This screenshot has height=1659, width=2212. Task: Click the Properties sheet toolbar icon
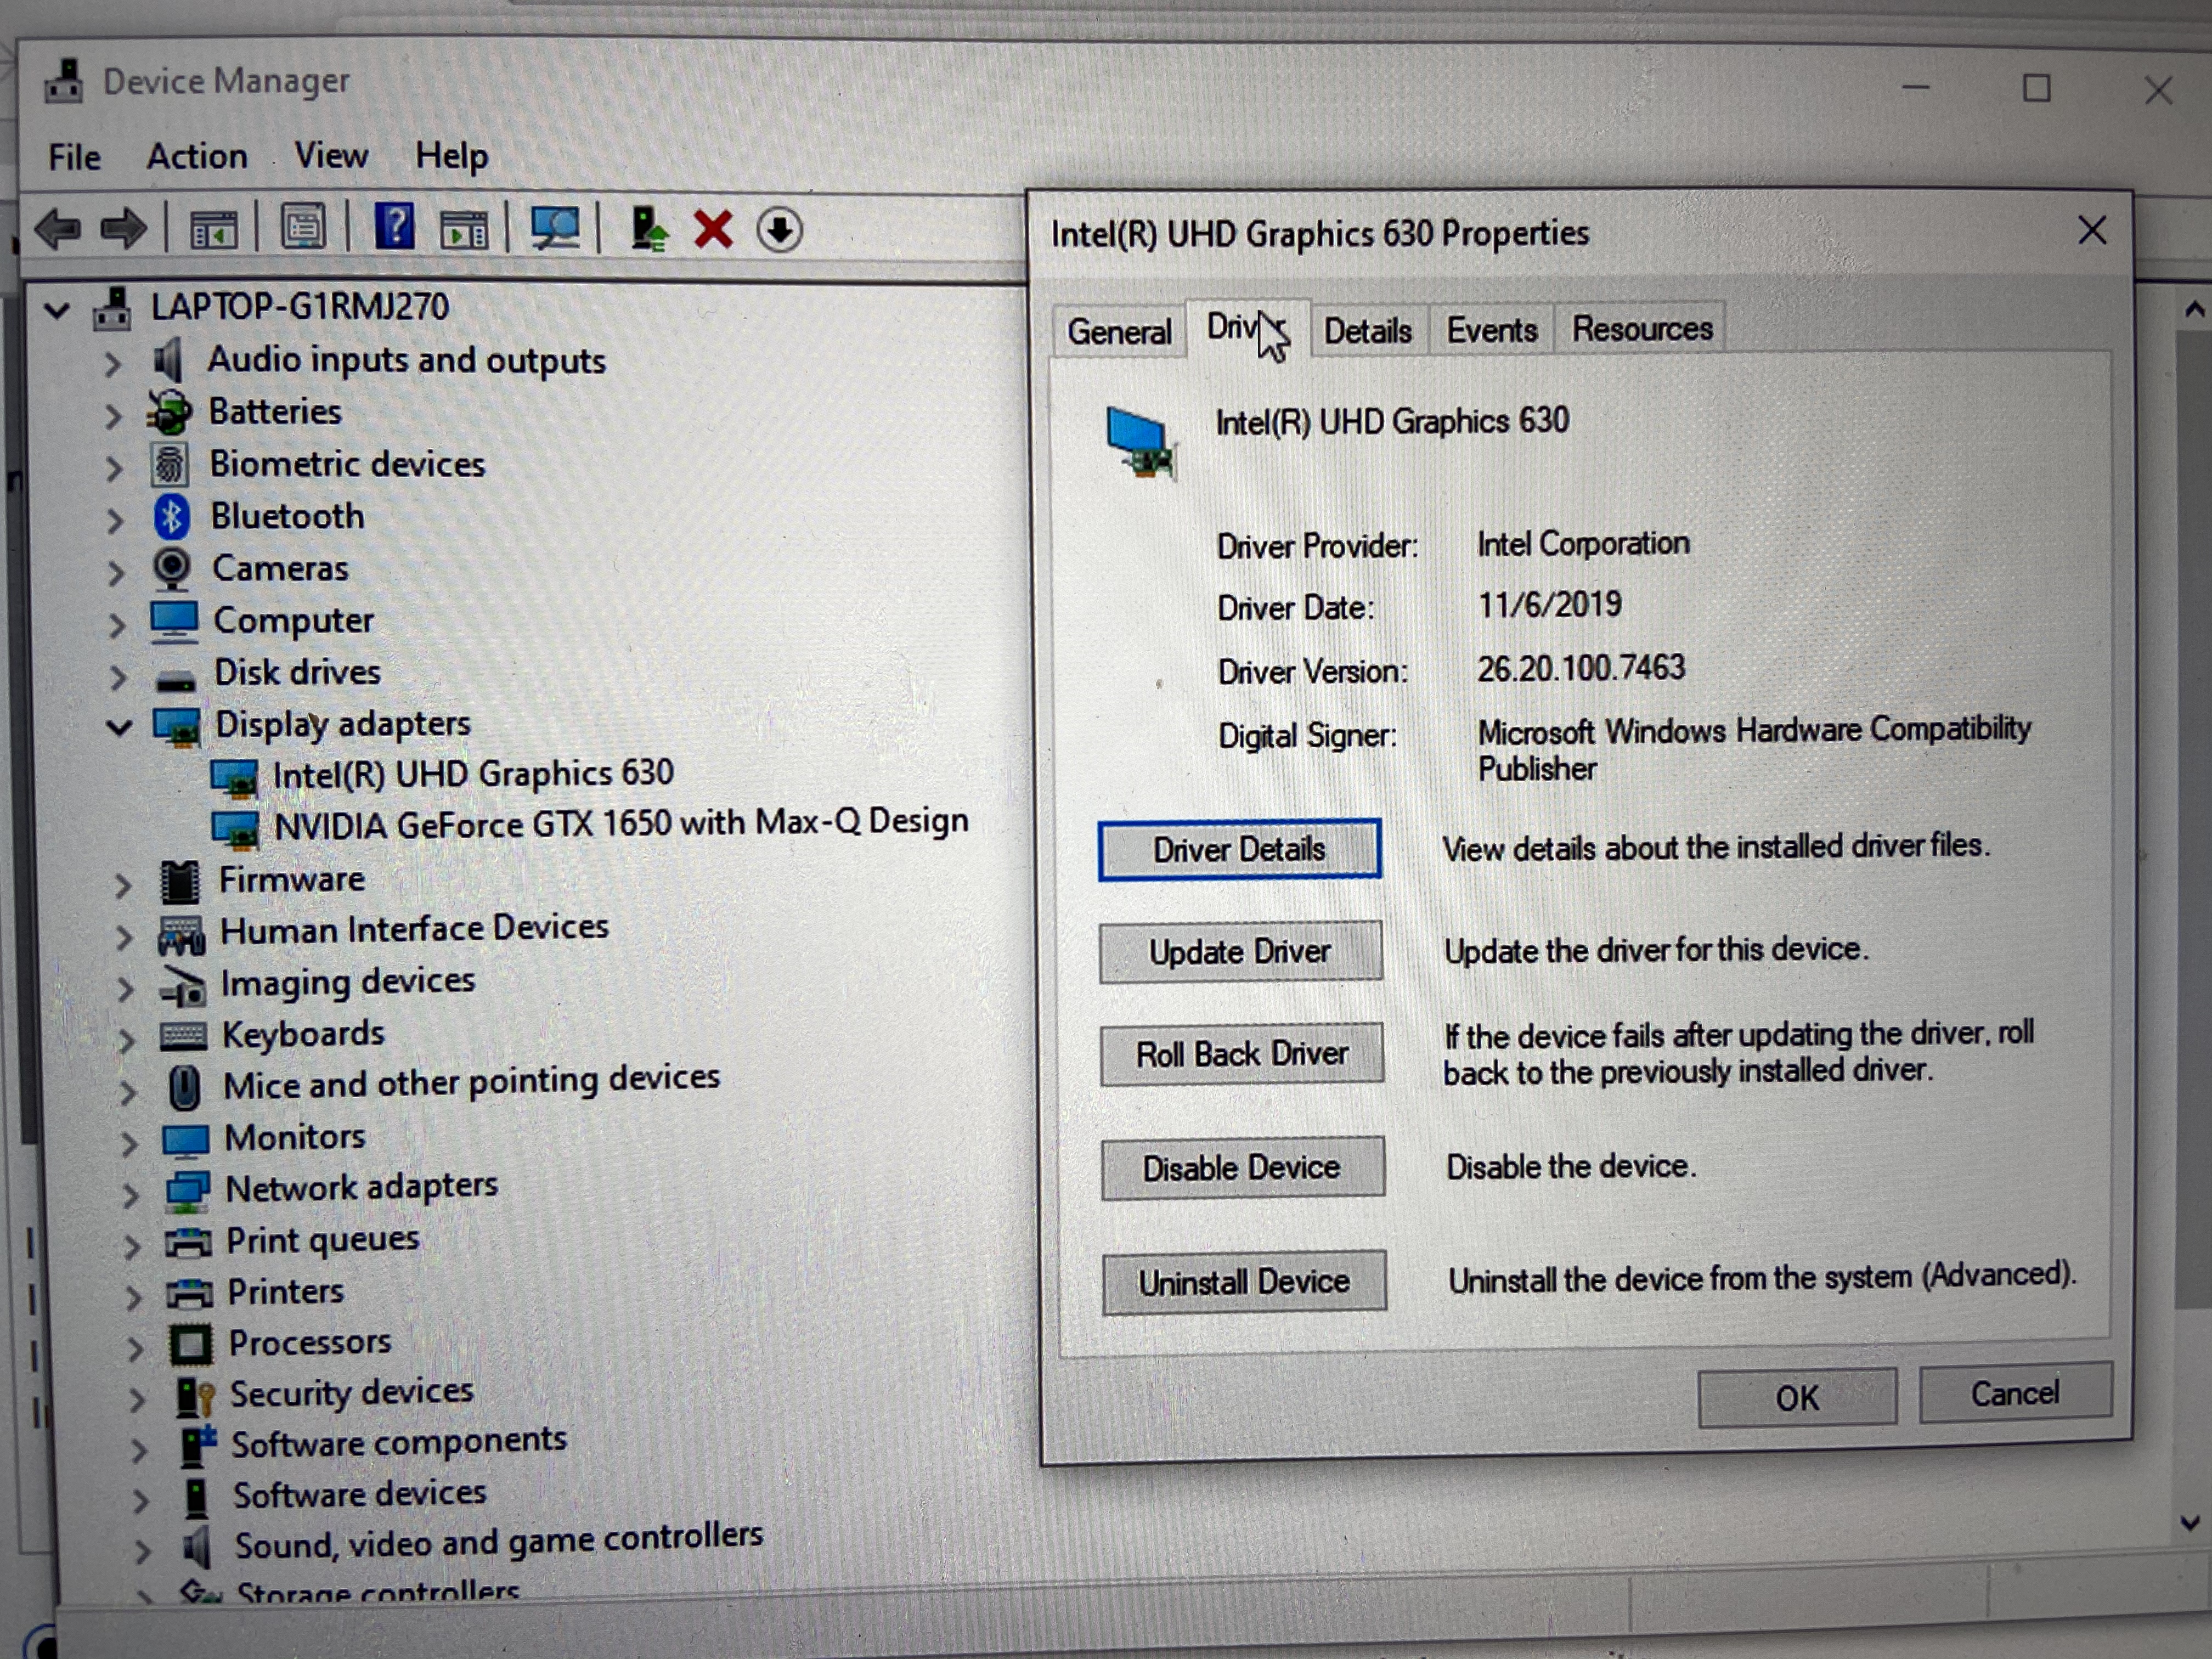[x=303, y=227]
